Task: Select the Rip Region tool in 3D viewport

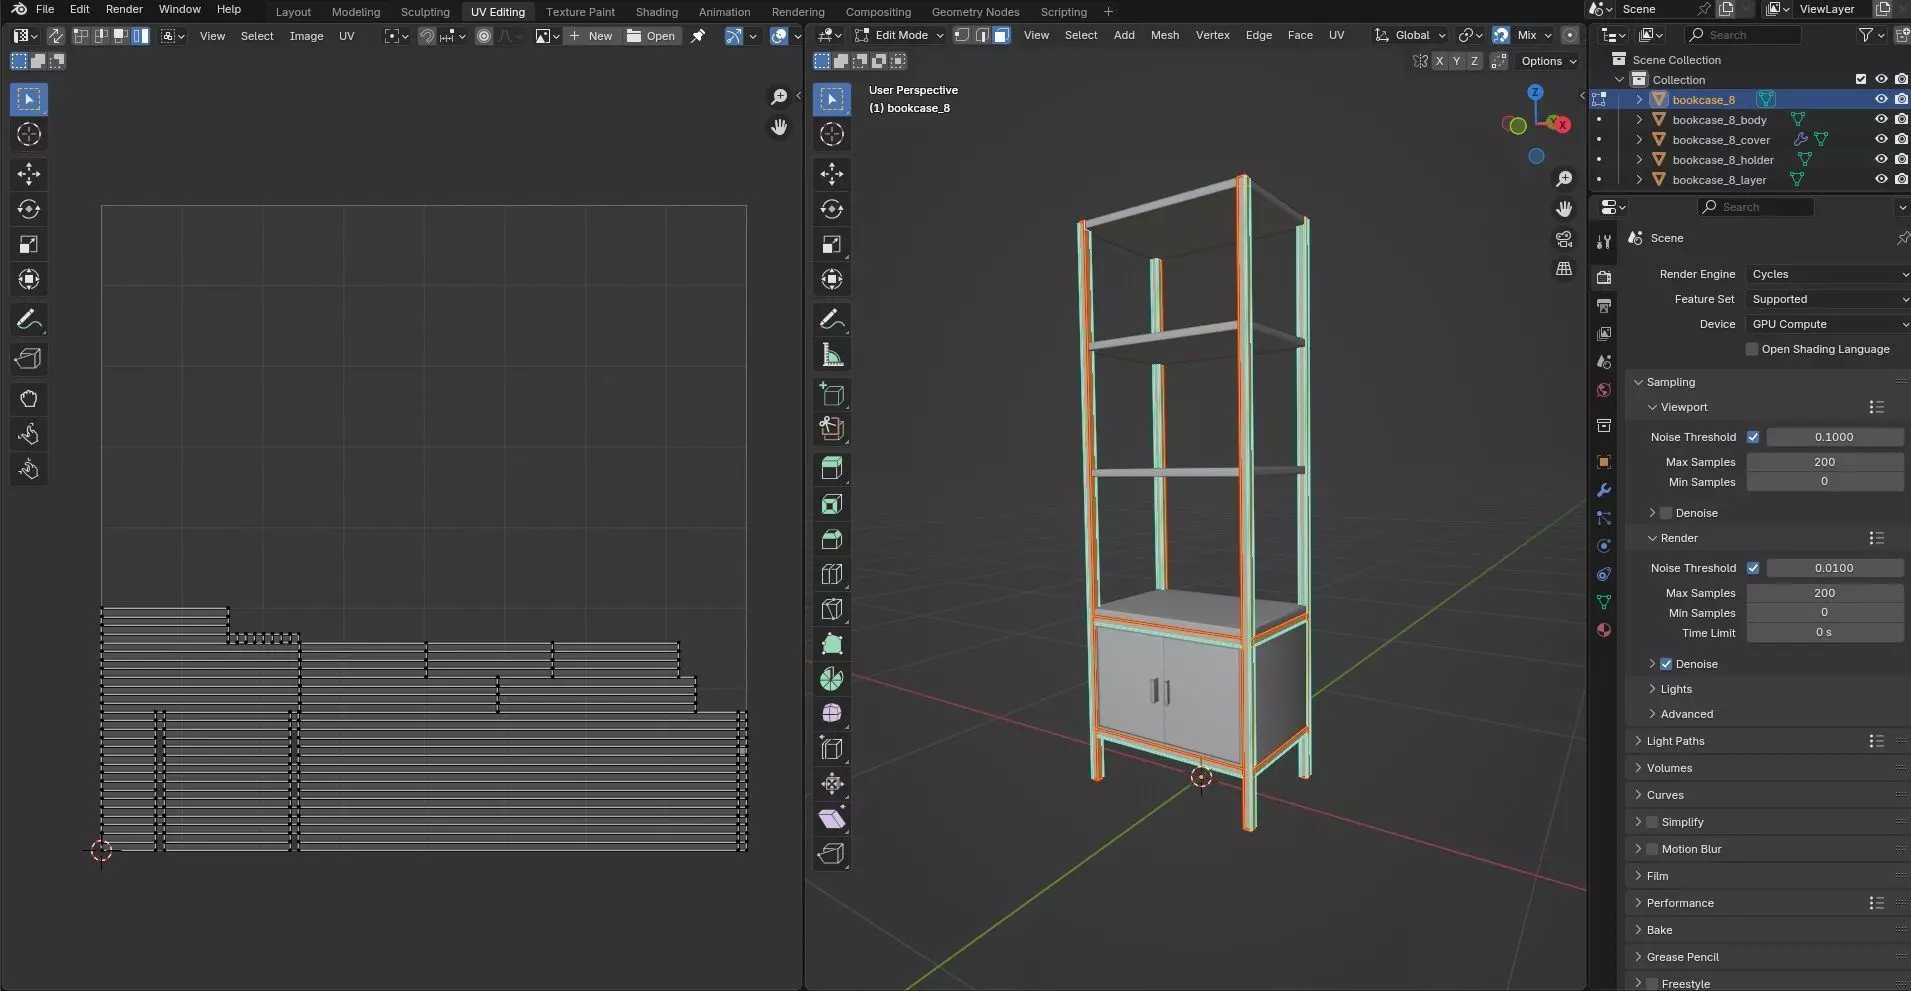Action: 831,853
